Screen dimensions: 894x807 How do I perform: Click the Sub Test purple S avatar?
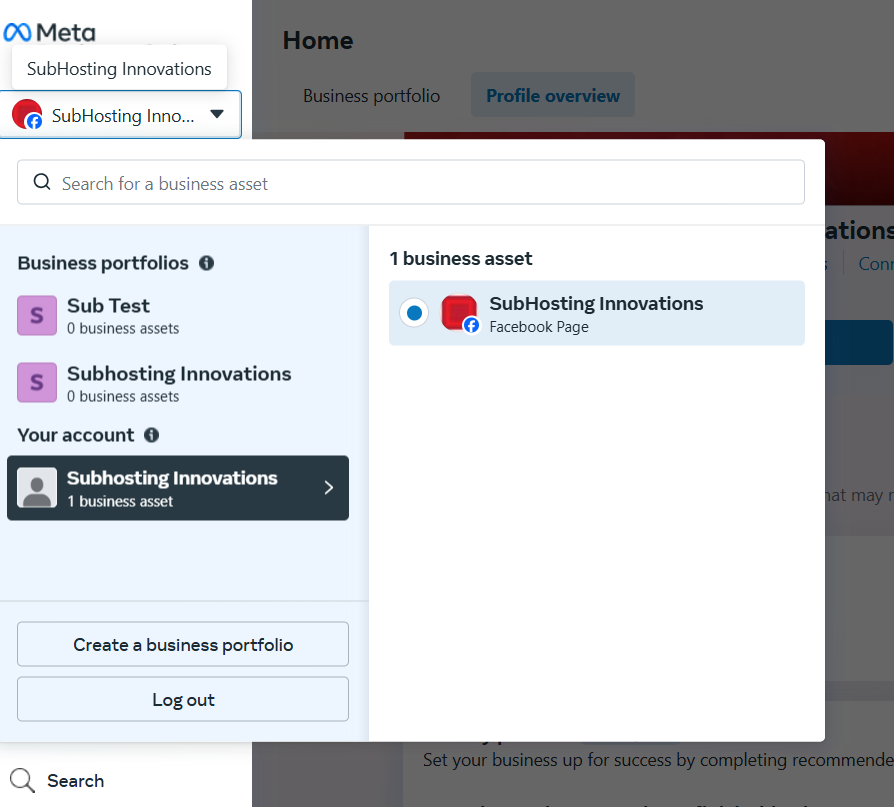click(x=37, y=315)
